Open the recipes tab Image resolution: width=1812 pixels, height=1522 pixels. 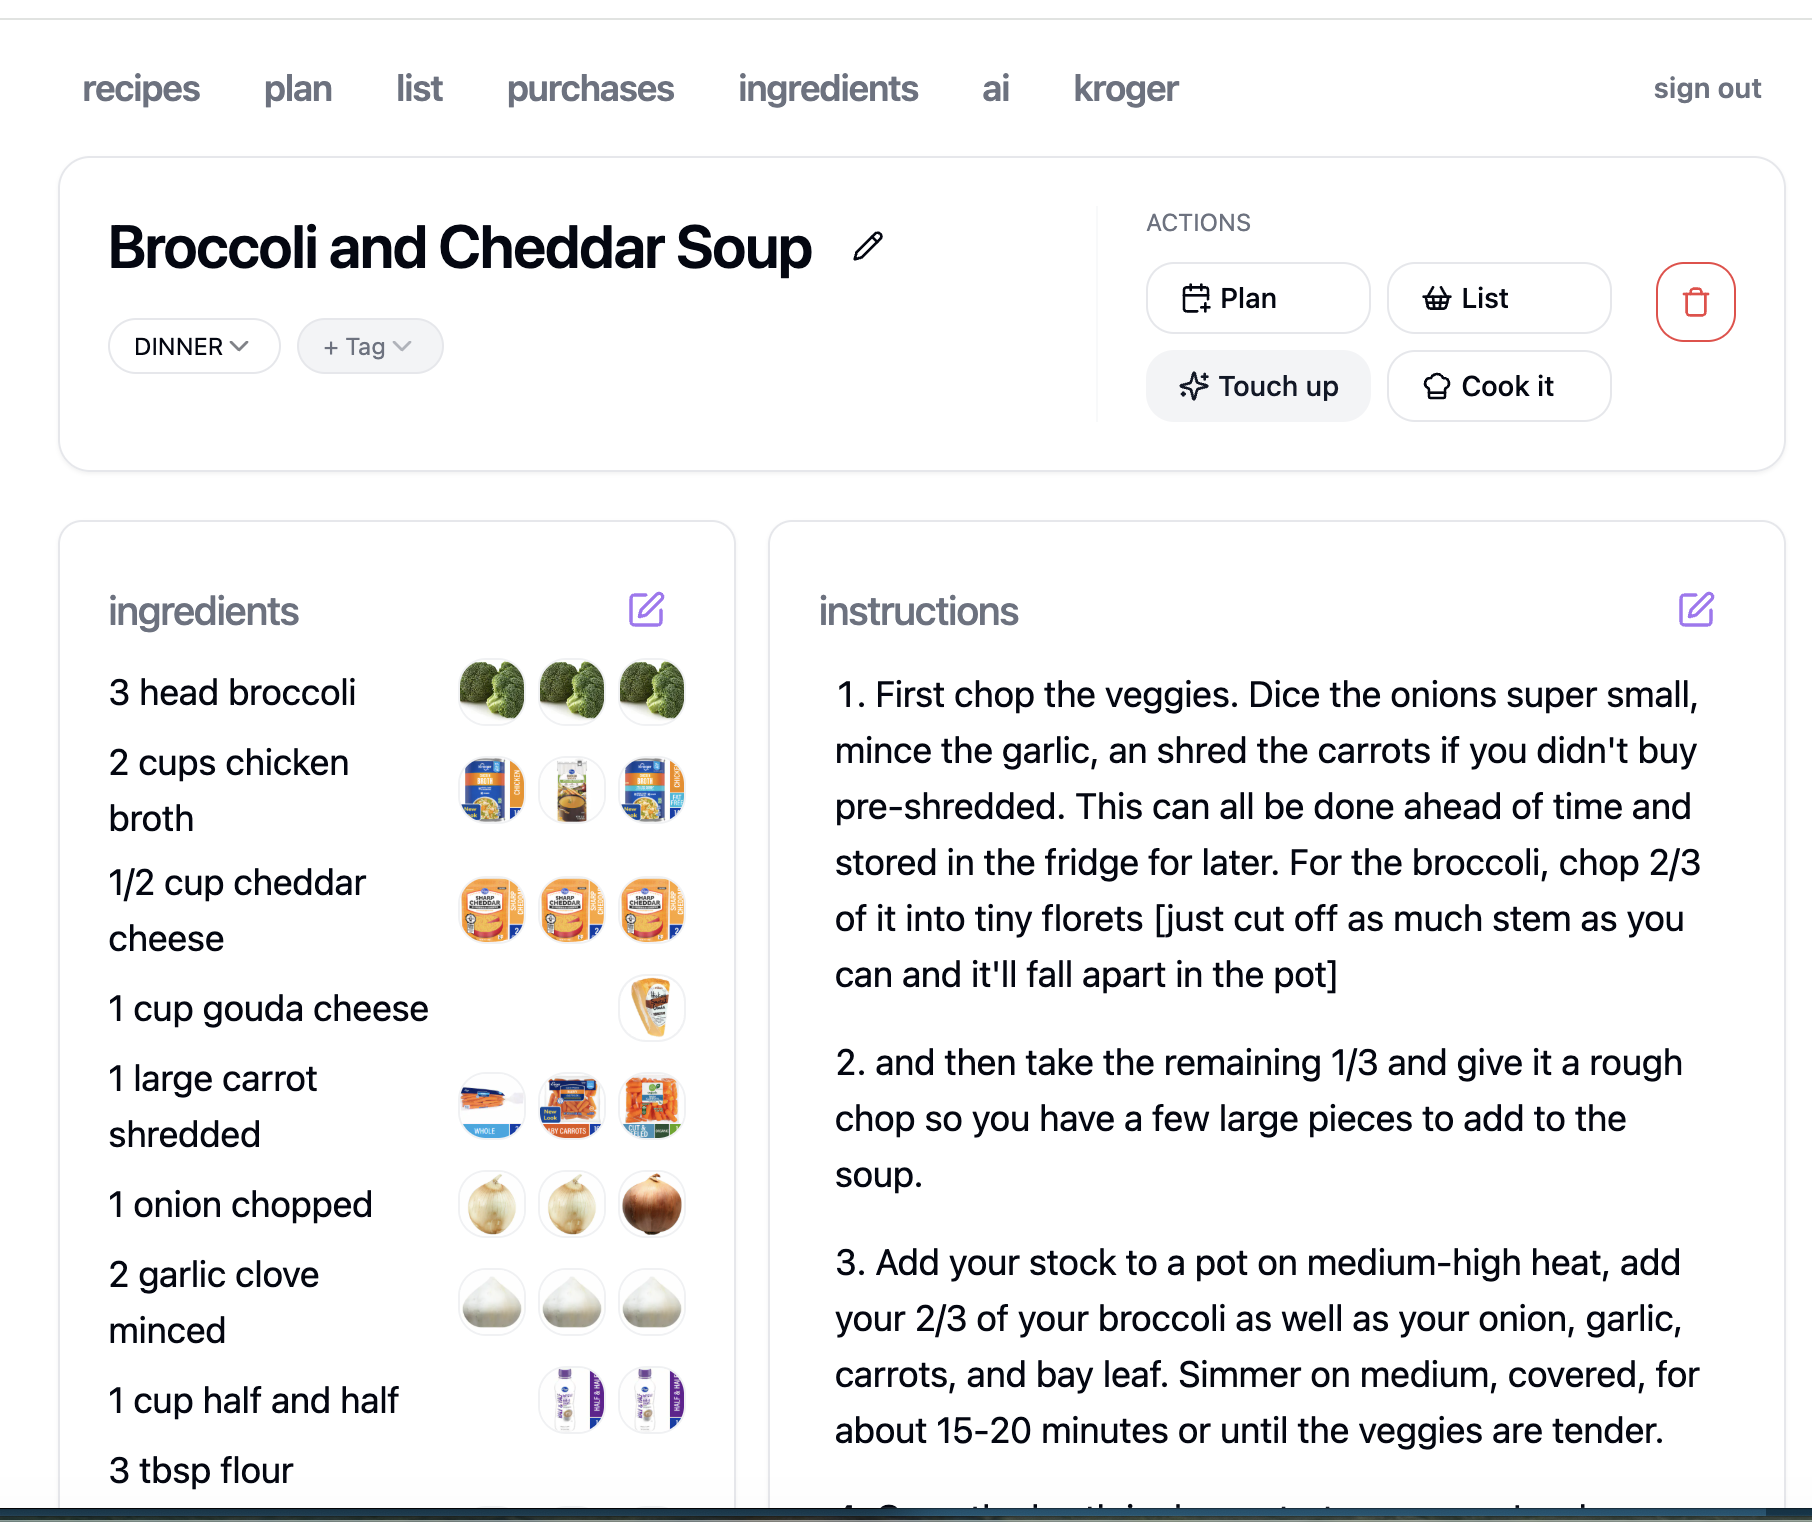coord(141,89)
